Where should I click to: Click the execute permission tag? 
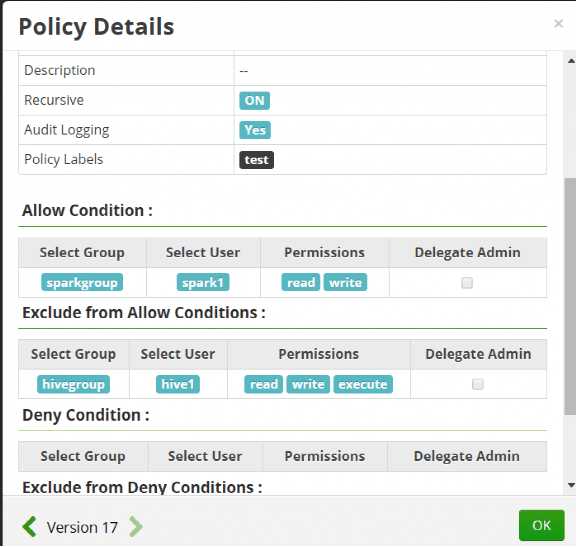tap(363, 384)
